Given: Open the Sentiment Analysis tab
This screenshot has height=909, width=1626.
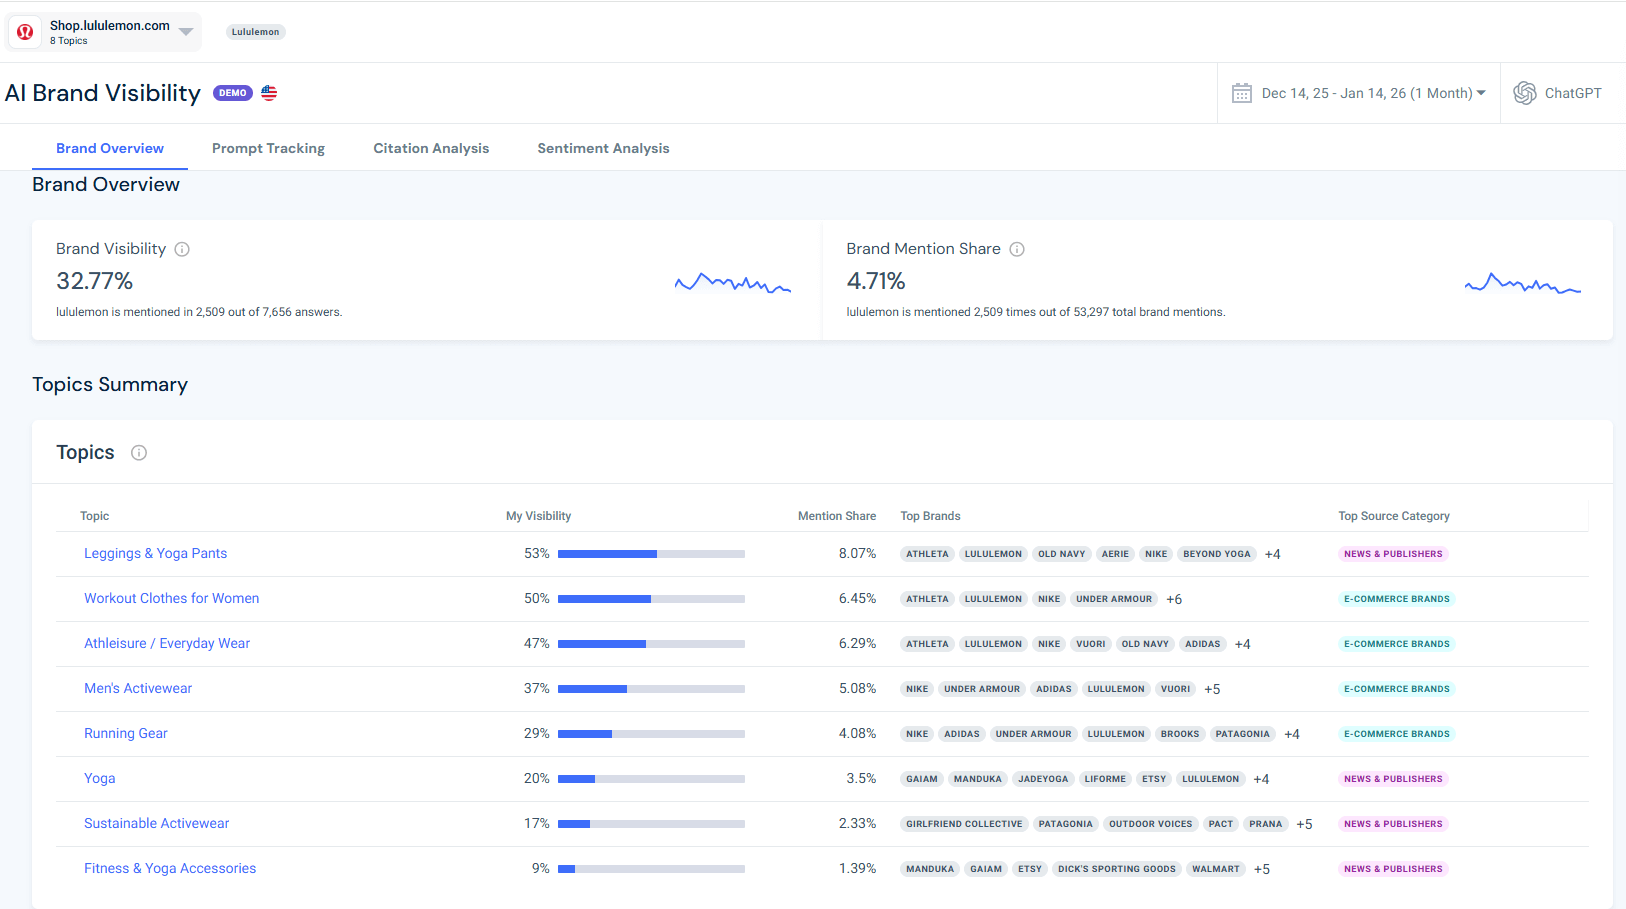Looking at the screenshot, I should pos(603,147).
